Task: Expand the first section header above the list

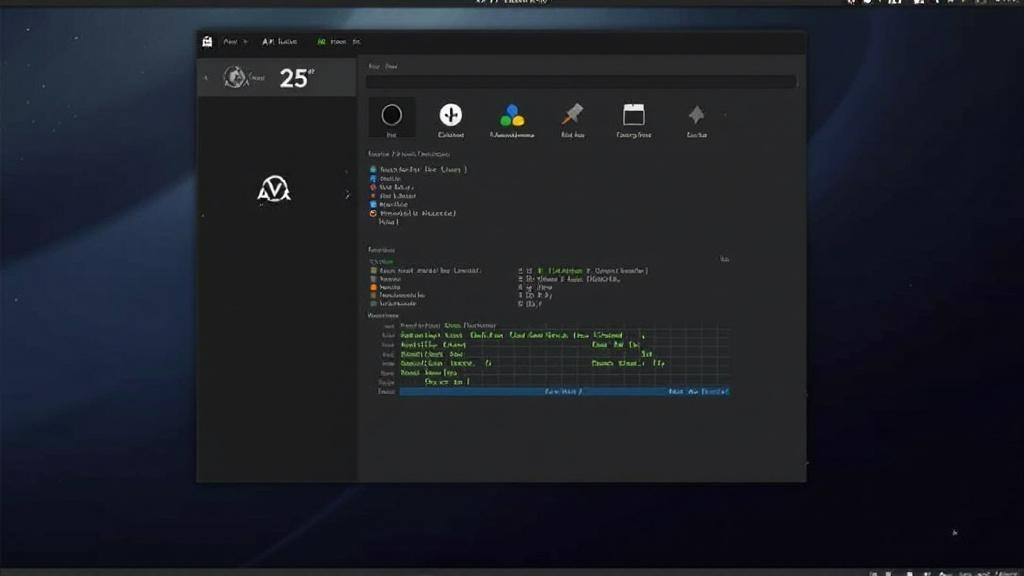Action: 410,152
